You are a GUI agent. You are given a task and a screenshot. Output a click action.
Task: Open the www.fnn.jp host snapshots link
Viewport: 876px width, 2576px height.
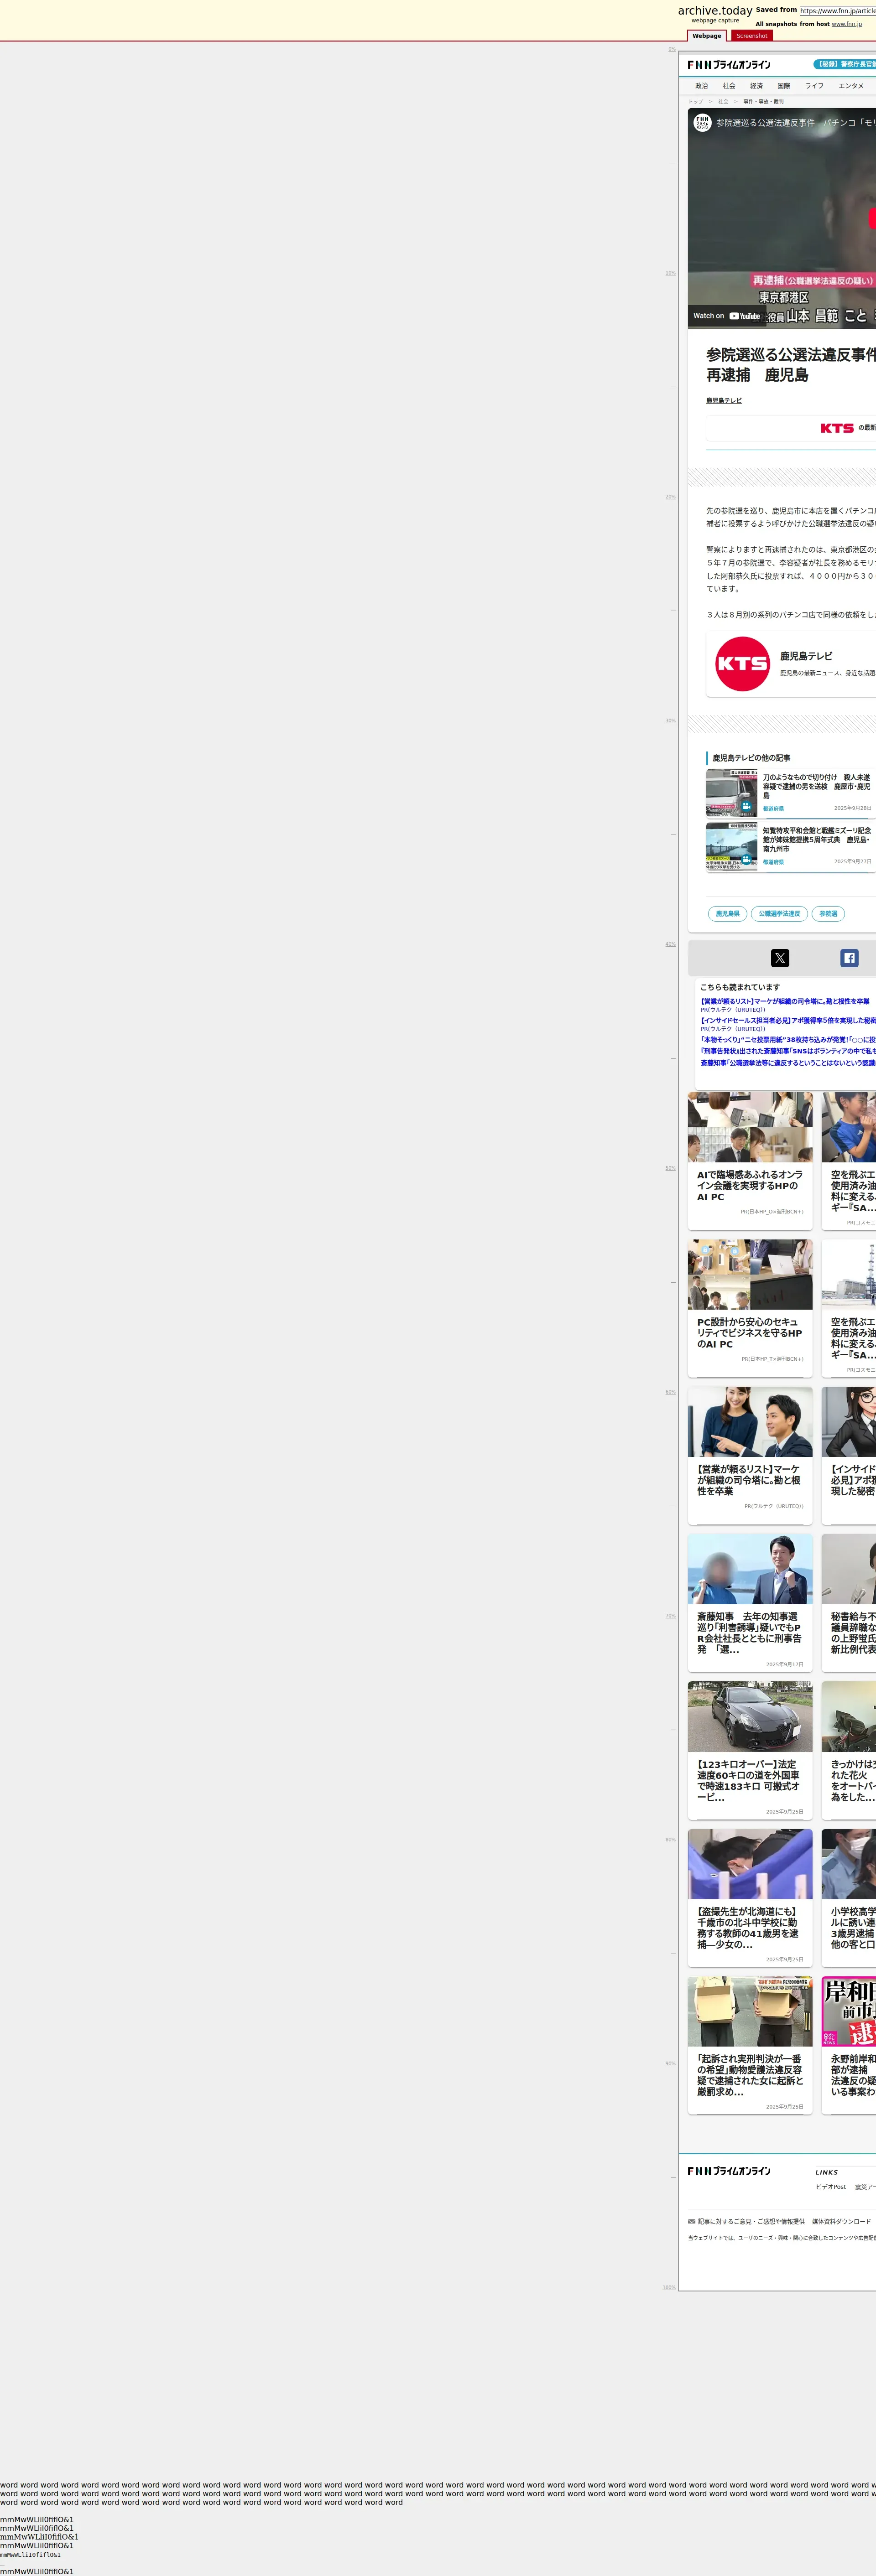846,24
